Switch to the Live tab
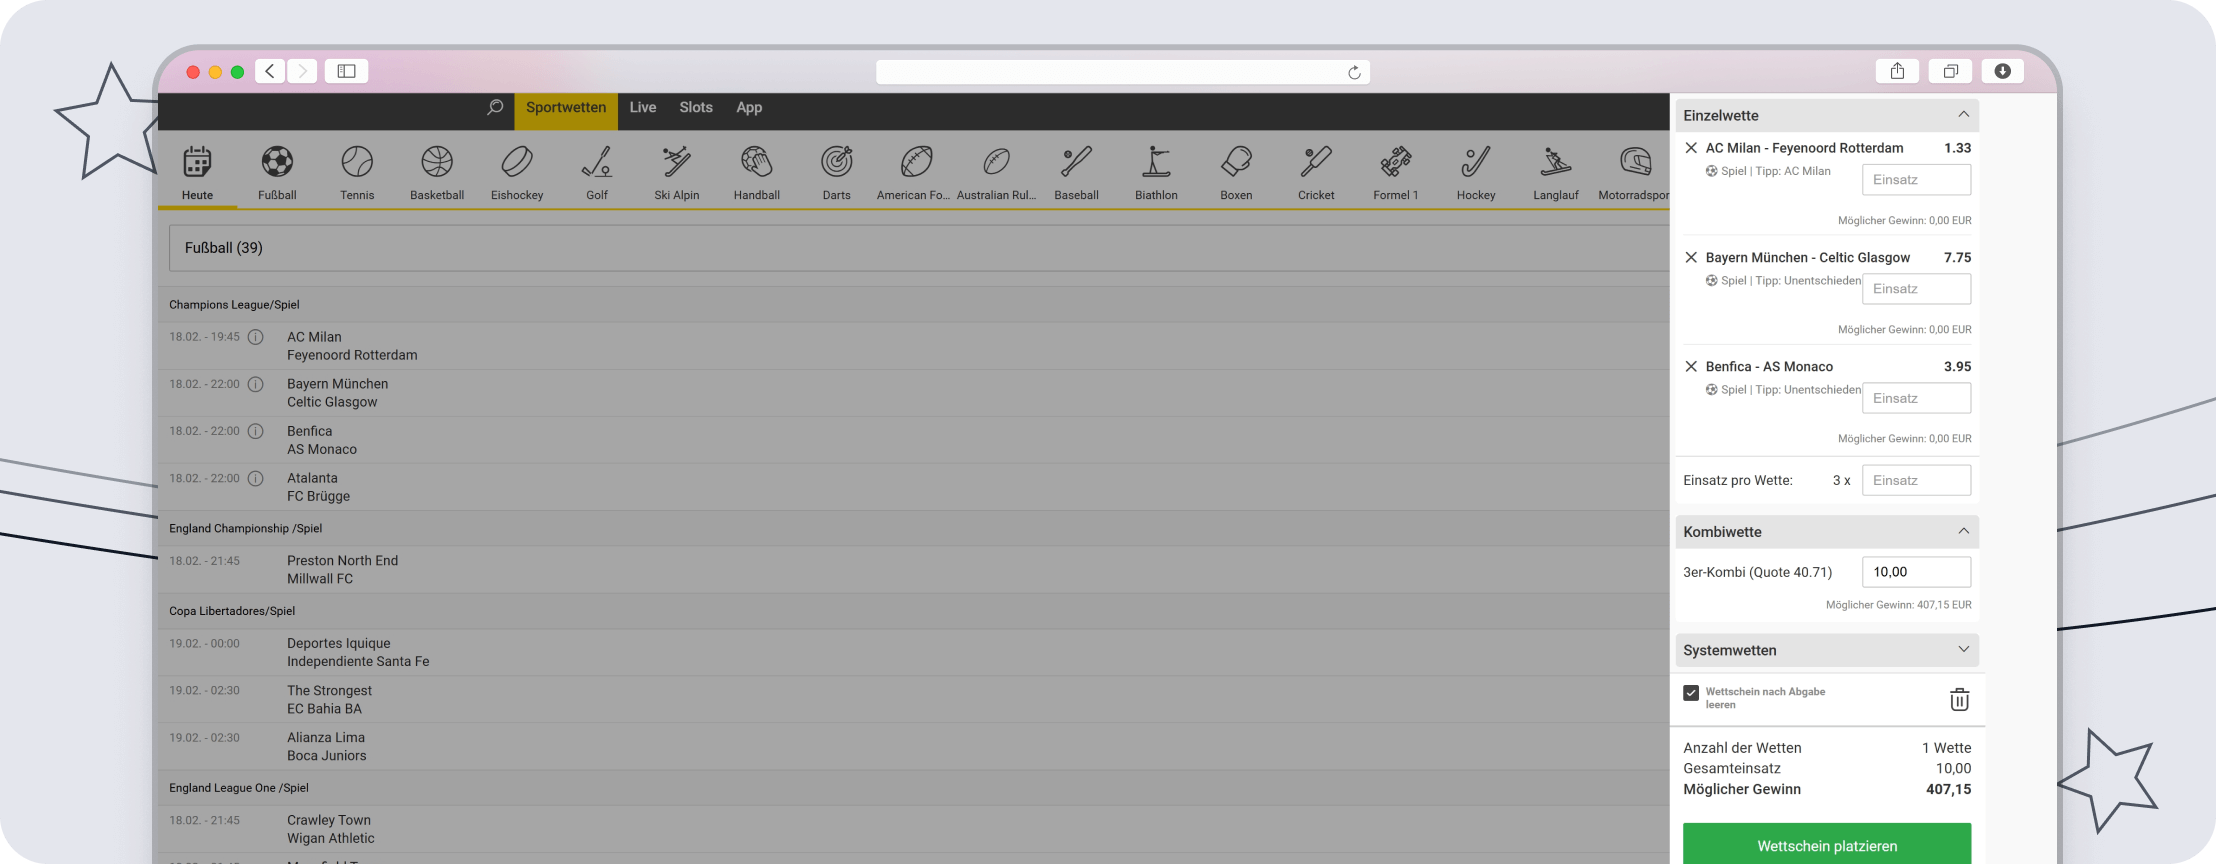Viewport: 2216px width, 864px height. (643, 107)
